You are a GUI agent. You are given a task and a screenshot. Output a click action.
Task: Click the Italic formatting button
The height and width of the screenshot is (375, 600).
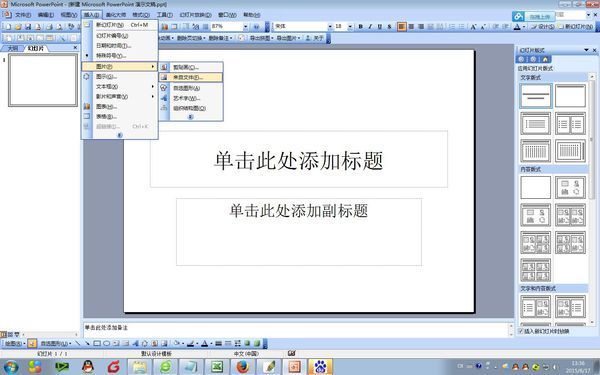point(370,26)
